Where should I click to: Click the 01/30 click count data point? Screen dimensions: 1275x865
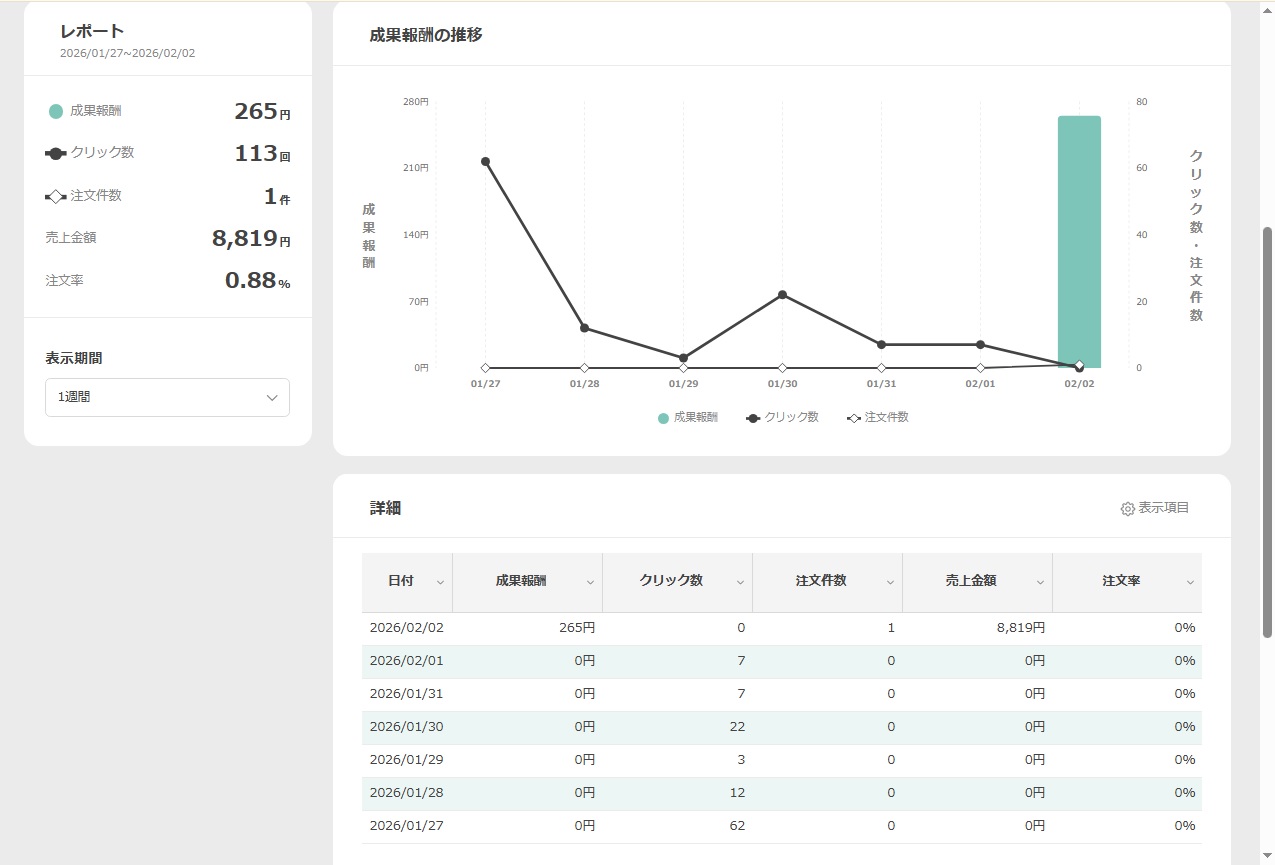point(782,295)
